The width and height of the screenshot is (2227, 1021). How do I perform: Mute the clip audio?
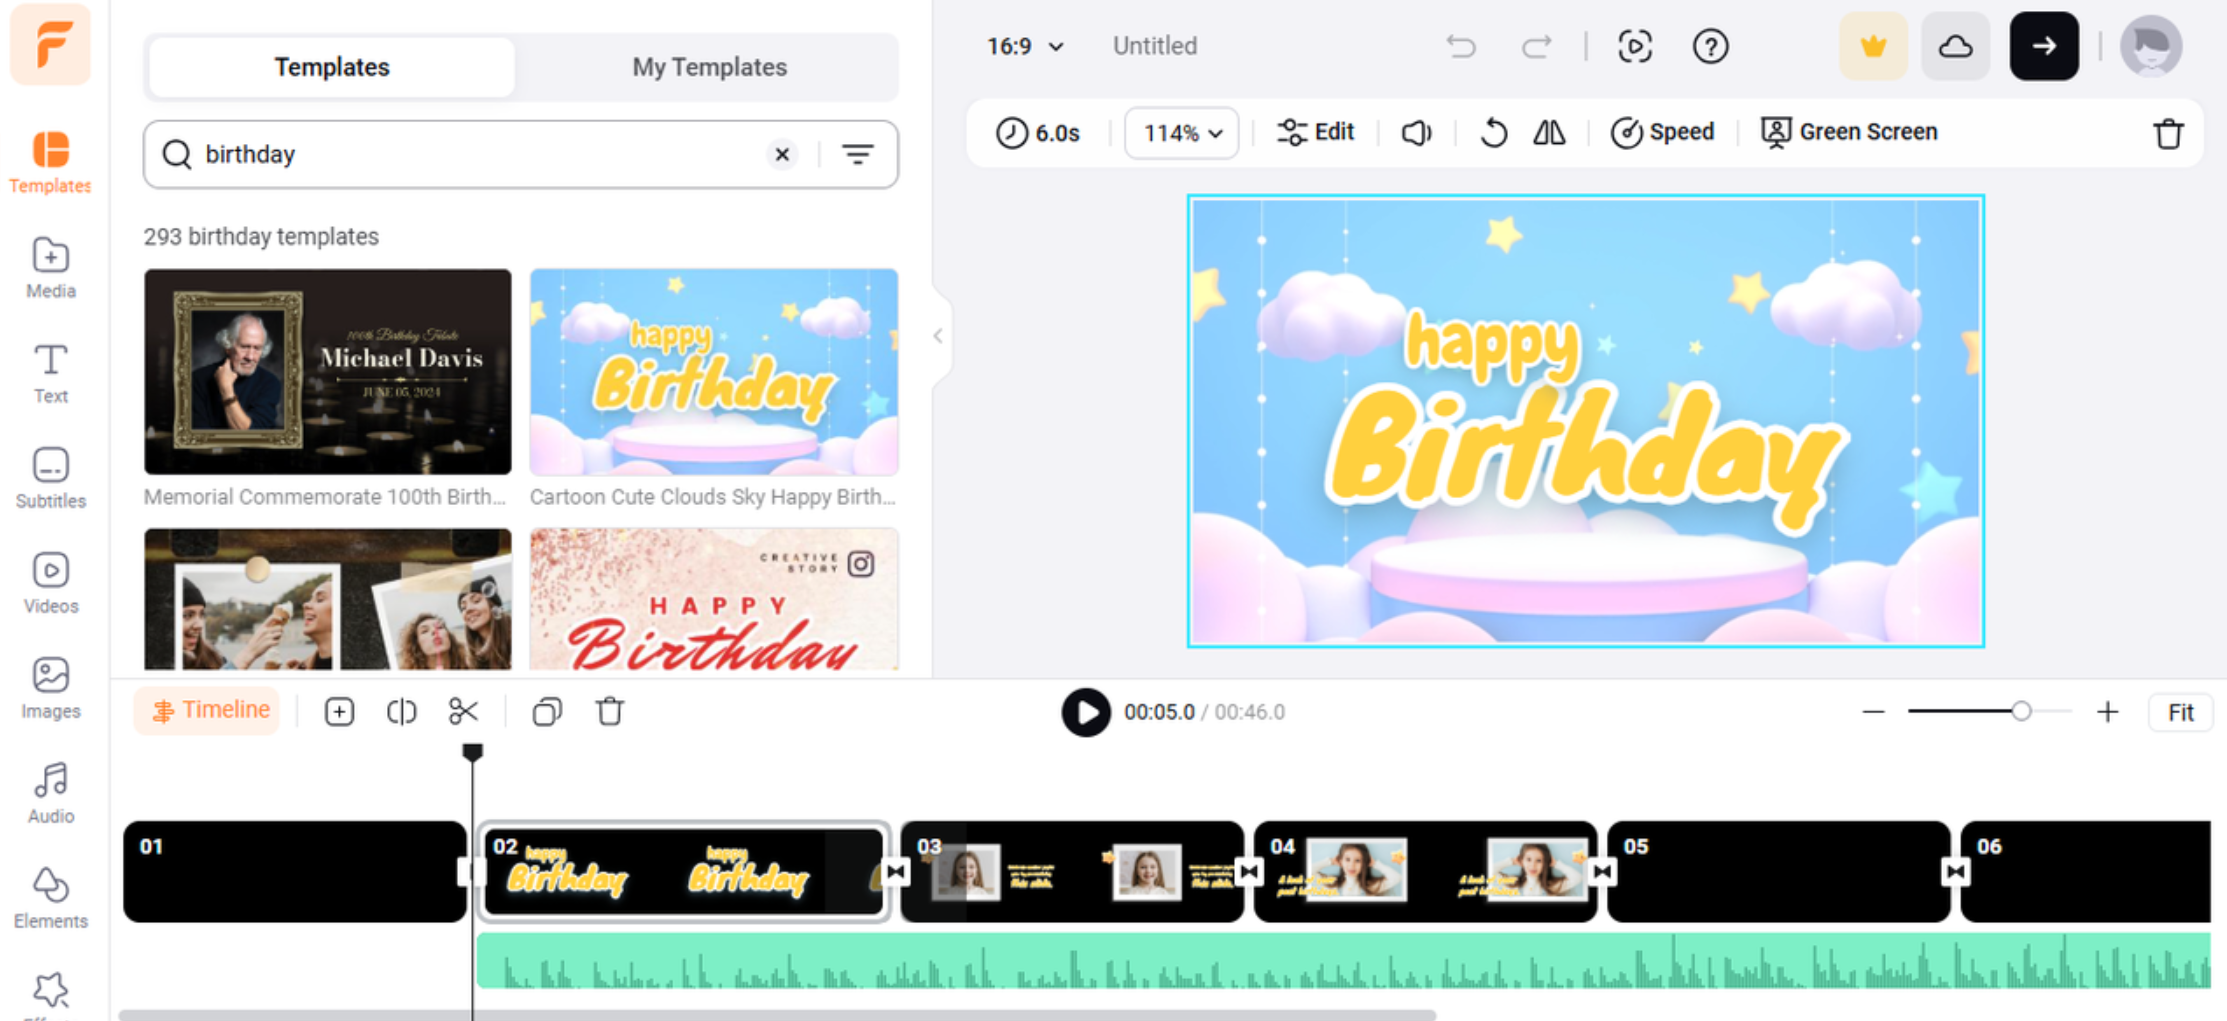[x=1415, y=132]
